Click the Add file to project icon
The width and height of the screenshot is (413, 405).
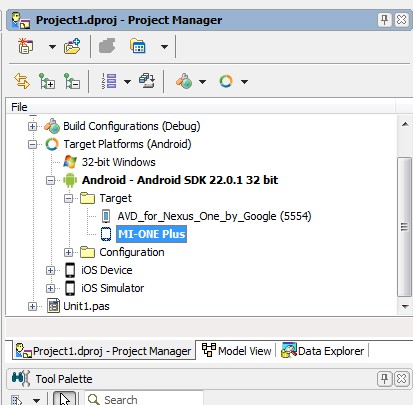[72, 46]
